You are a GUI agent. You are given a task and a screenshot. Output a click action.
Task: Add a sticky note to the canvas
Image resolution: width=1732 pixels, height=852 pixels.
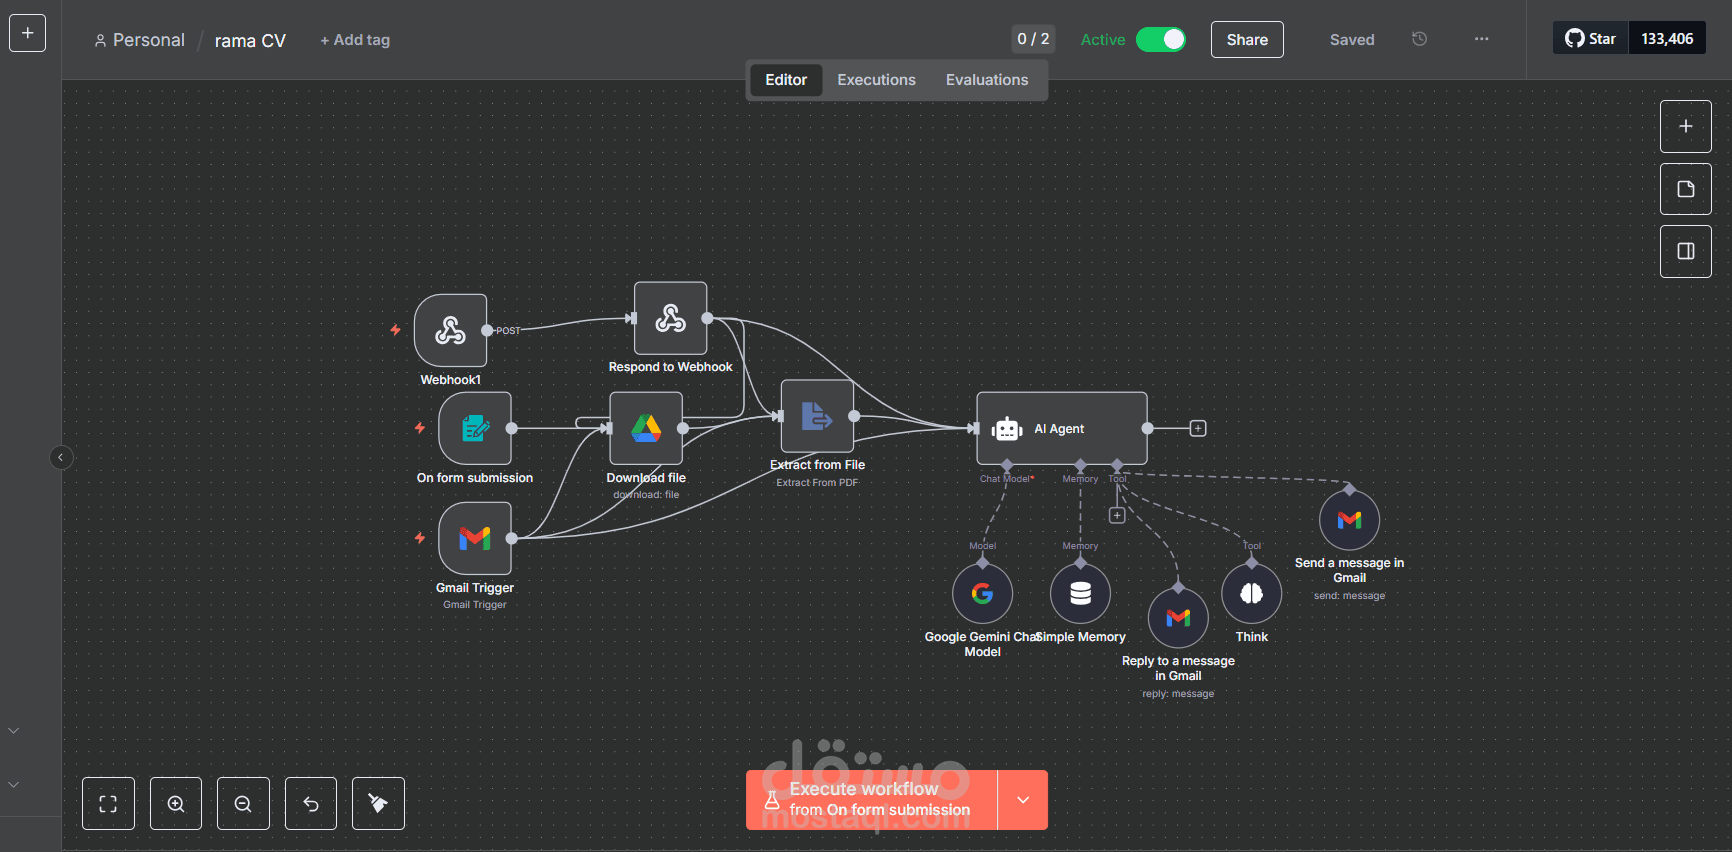tap(1686, 189)
